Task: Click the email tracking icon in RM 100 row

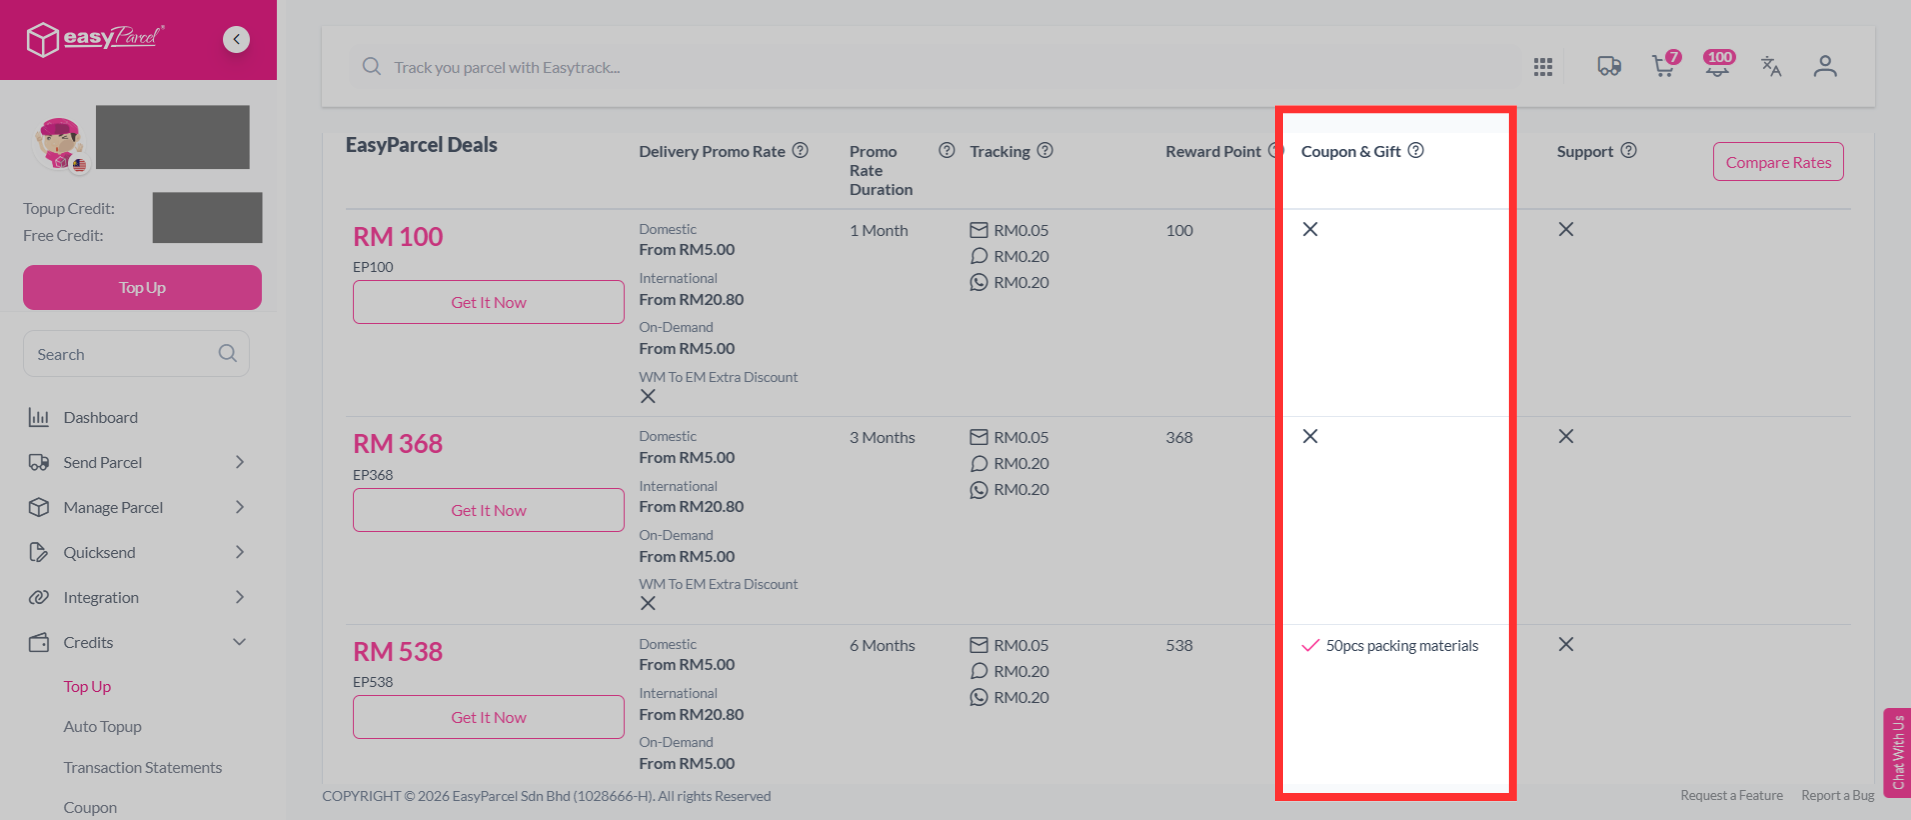Action: click(979, 230)
